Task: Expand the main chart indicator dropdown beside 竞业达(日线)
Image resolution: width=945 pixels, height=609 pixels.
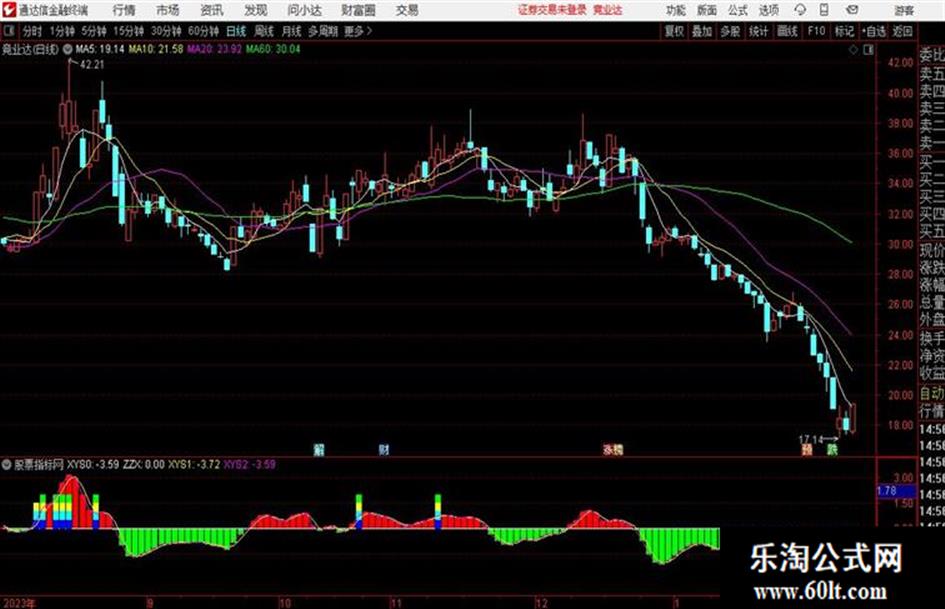Action: 67,49
